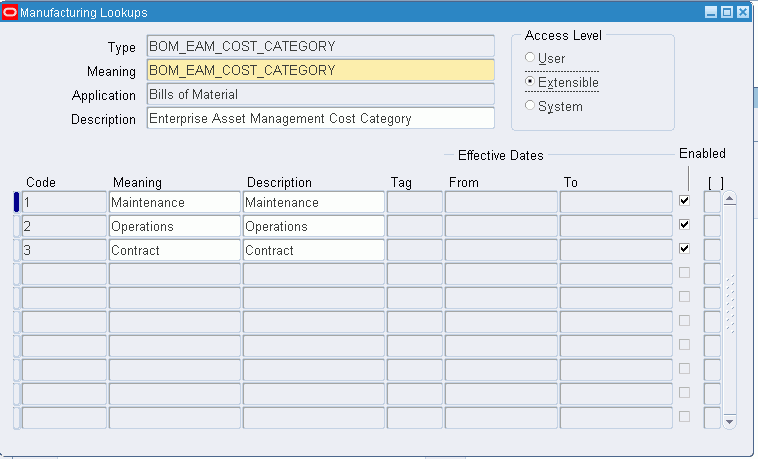
Task: Click empty Meaning cell in fourth row
Action: coord(175,274)
